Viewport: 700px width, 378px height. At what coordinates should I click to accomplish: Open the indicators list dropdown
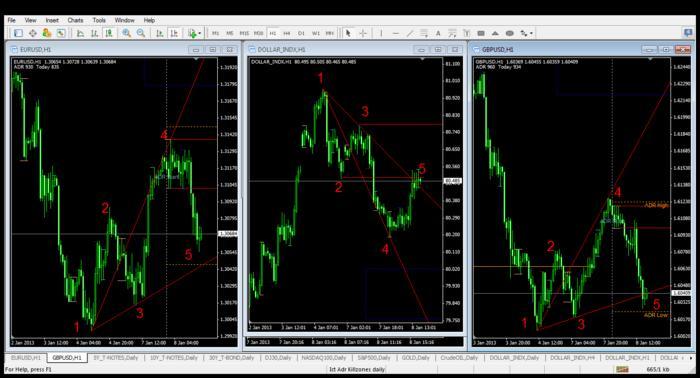coord(194,33)
